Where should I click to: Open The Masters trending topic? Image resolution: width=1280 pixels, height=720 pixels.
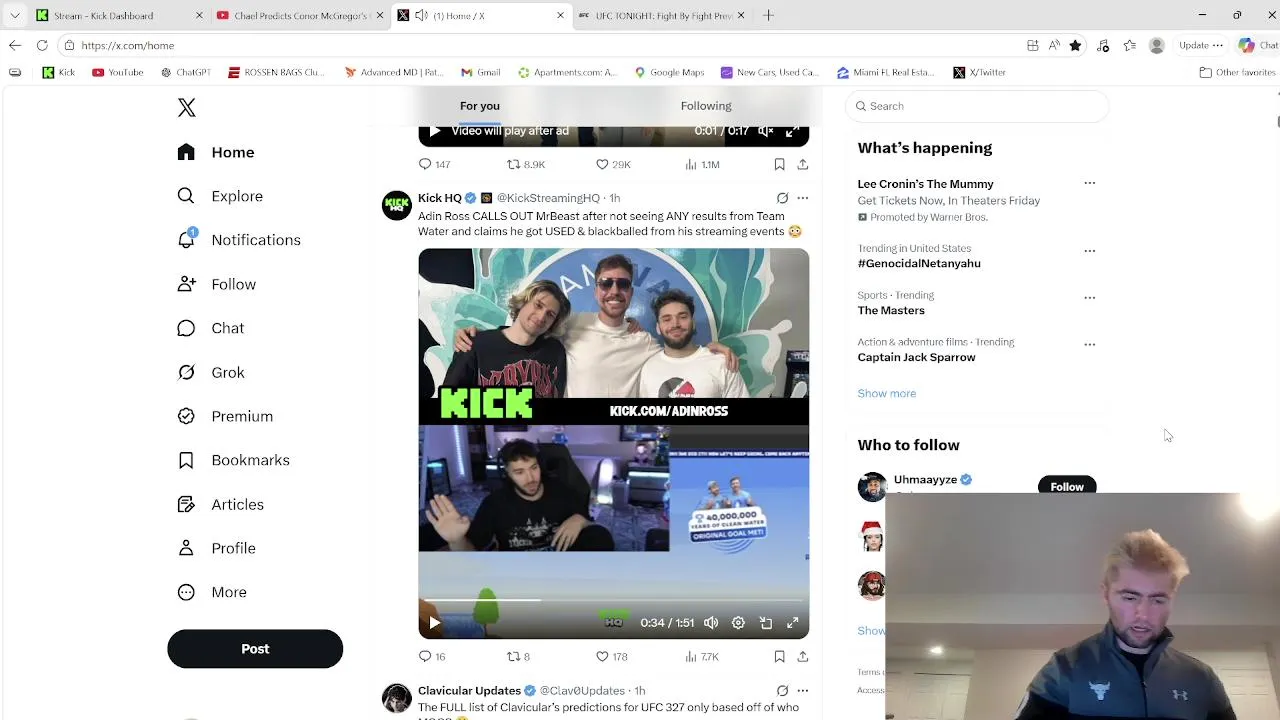(891, 310)
